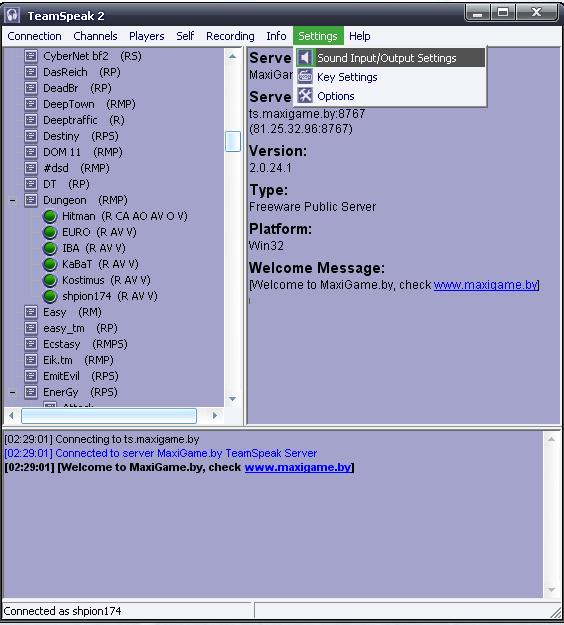Screen dimensions: 564x625
Task: Click shpion174's green player status icon
Action: 50,296
